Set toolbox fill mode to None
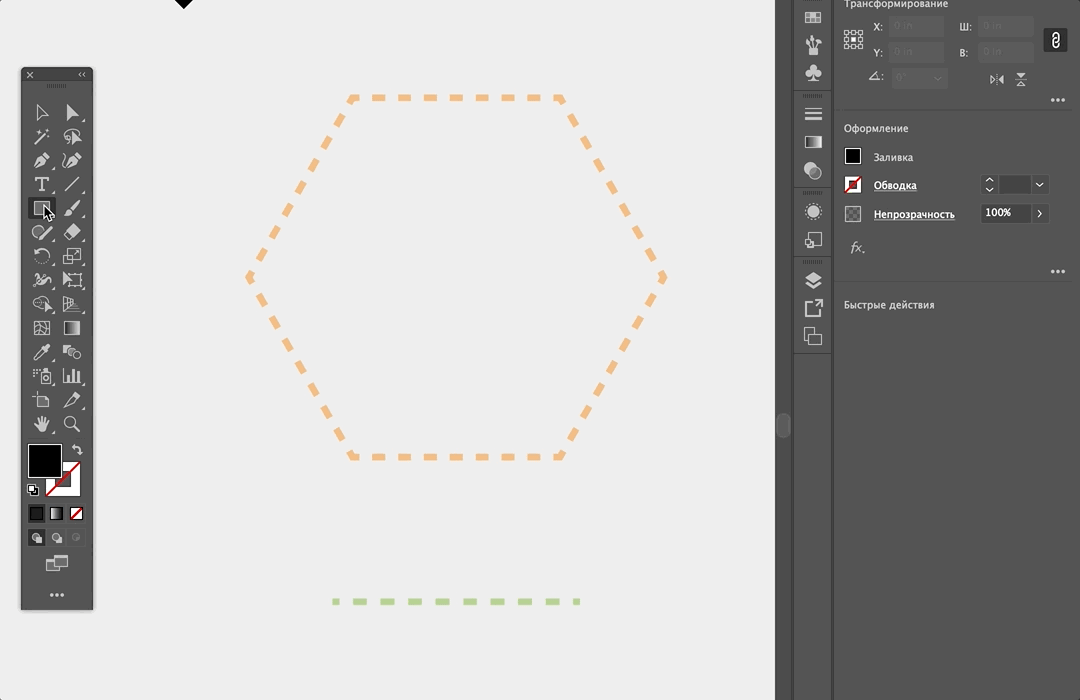 click(x=76, y=513)
